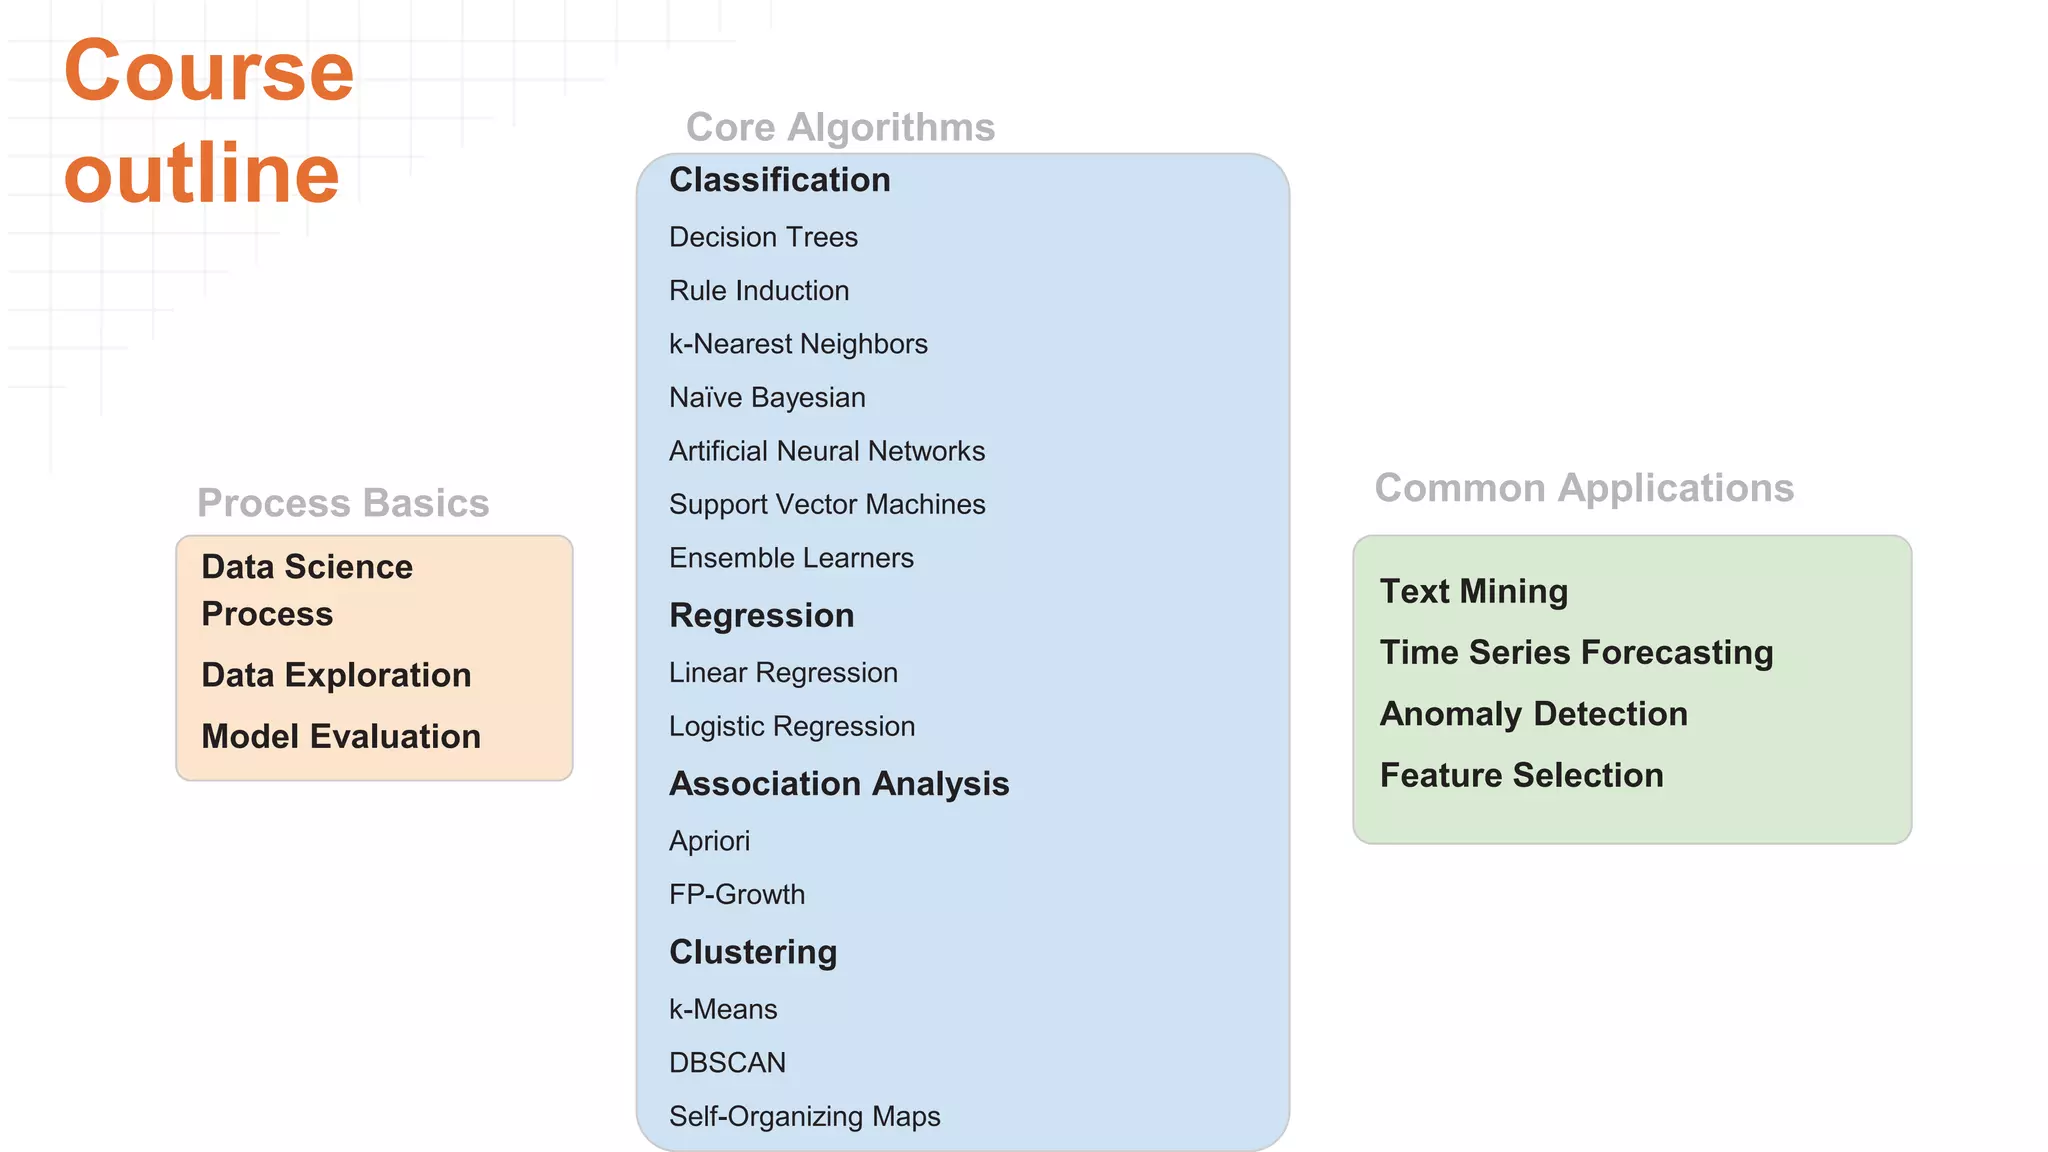Click "Time Series Forecasting" in green box

click(1576, 652)
